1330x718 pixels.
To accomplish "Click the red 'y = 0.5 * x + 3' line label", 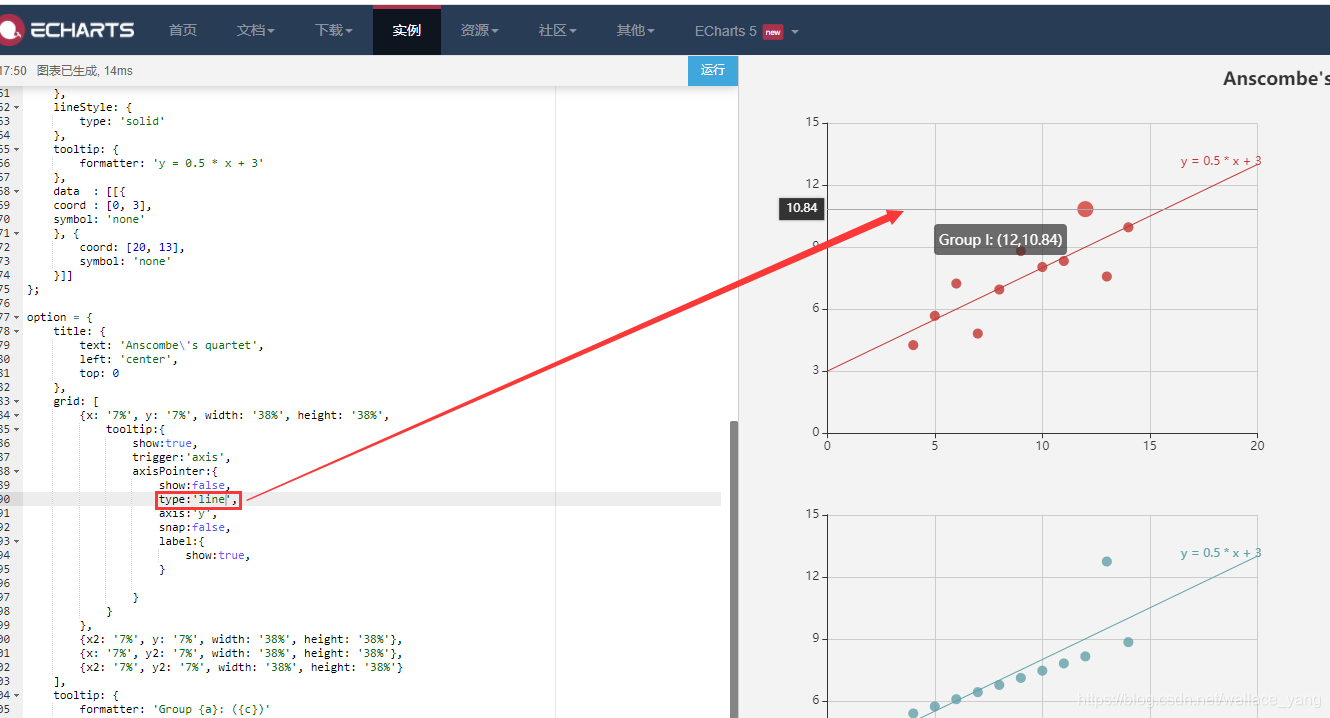I will (1220, 161).
